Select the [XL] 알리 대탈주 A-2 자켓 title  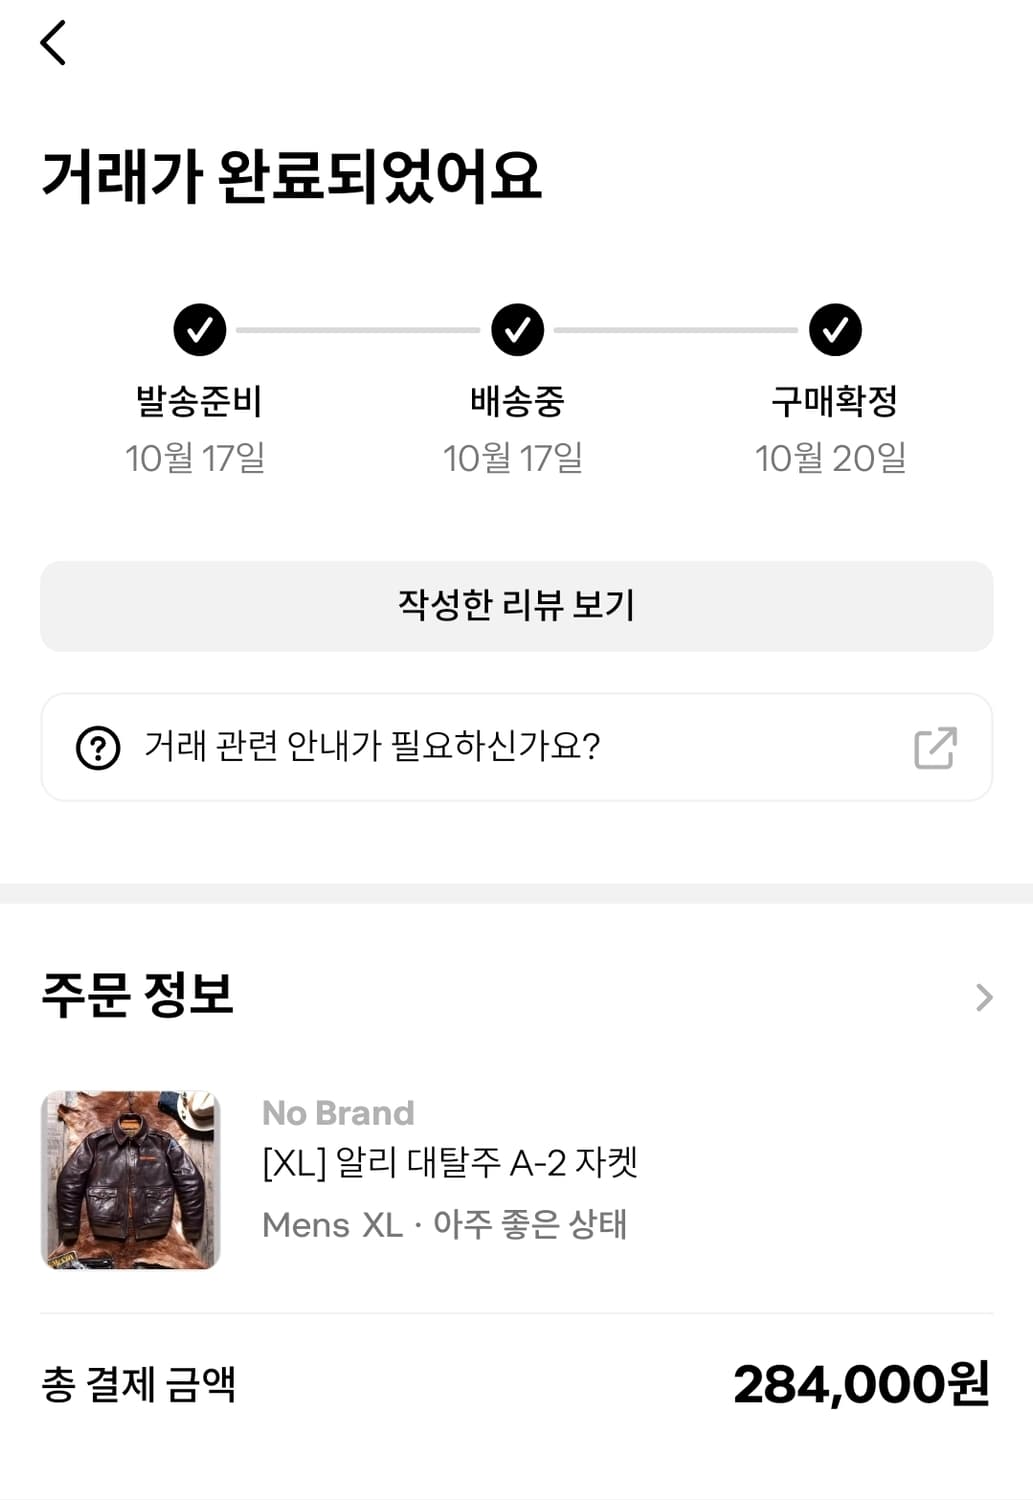coord(450,1163)
